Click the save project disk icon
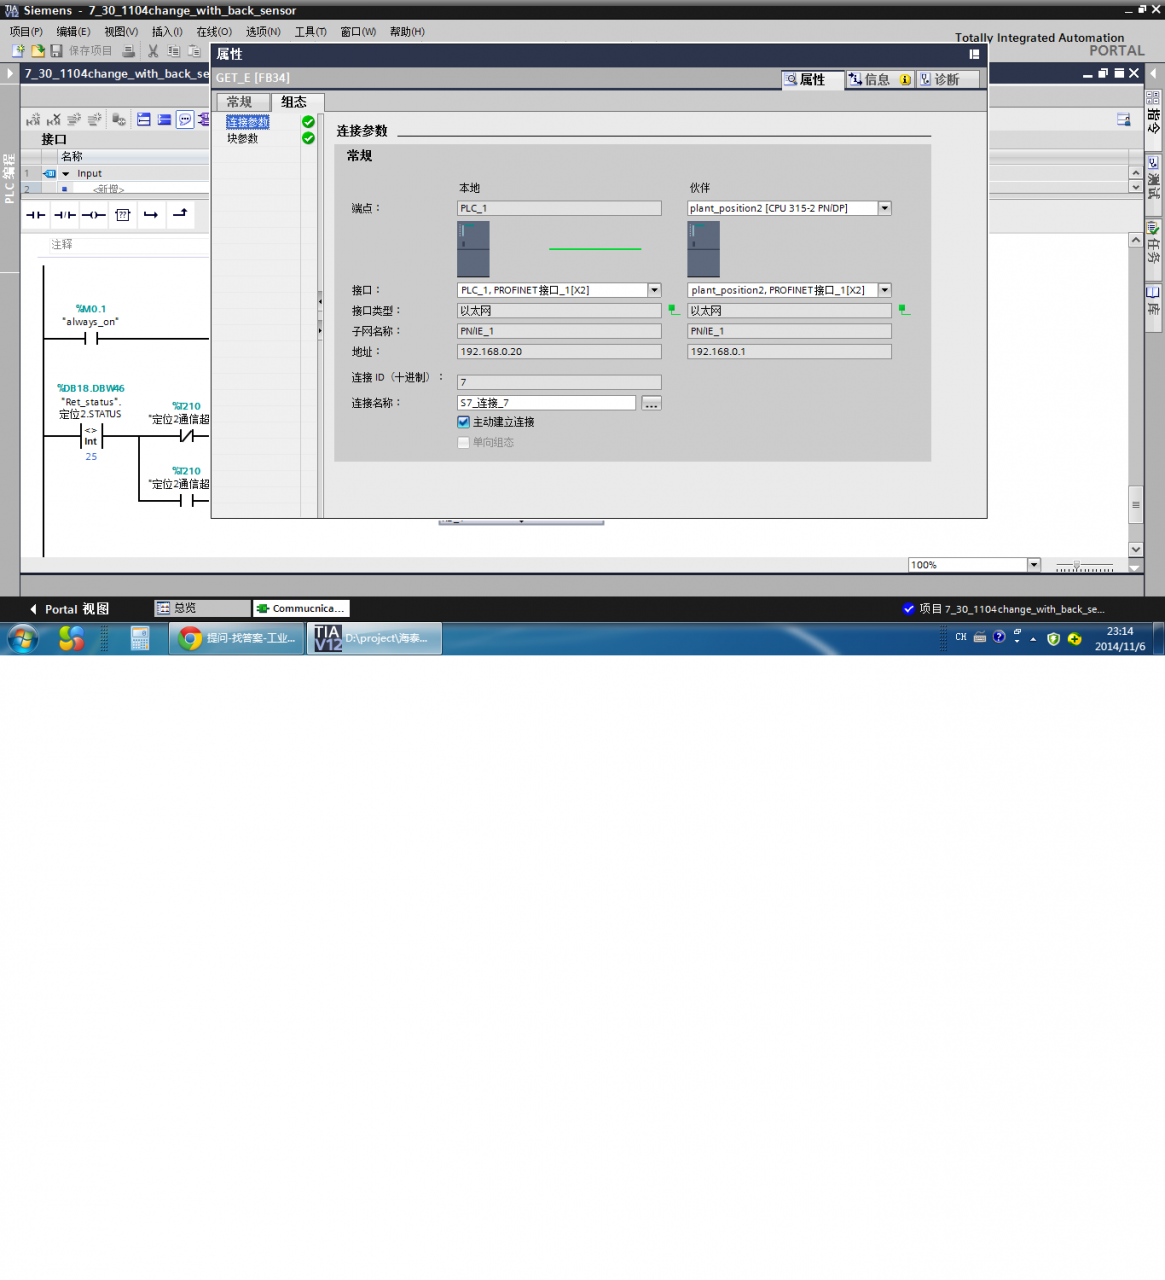 pyautogui.click(x=57, y=51)
